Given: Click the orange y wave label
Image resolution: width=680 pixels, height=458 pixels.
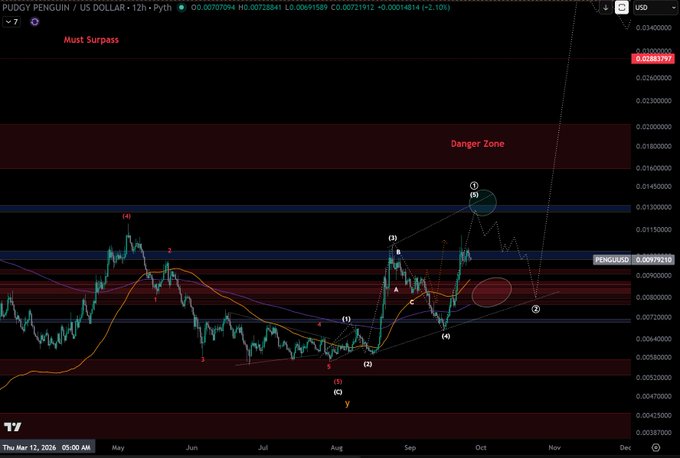Looking at the screenshot, I should pyautogui.click(x=347, y=404).
